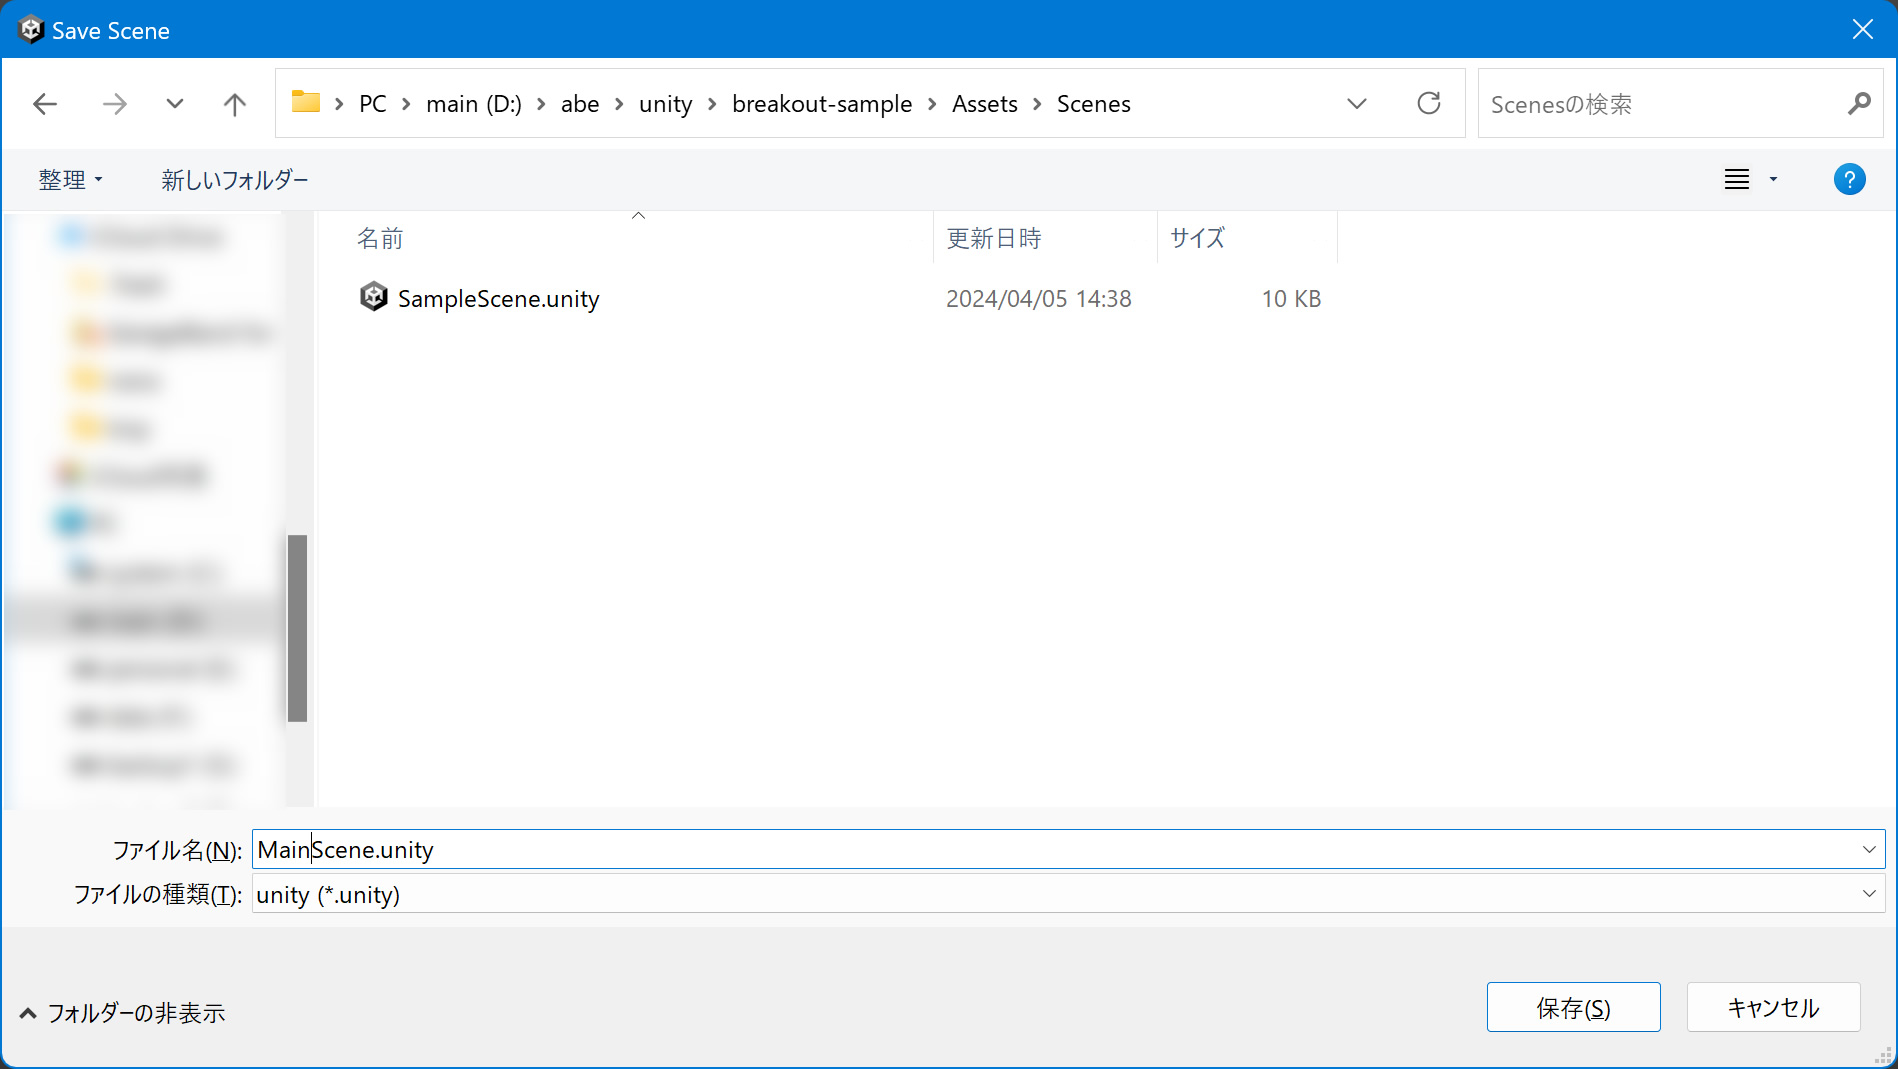Select abe folder in breadcrumb
1898x1069 pixels.
point(580,103)
